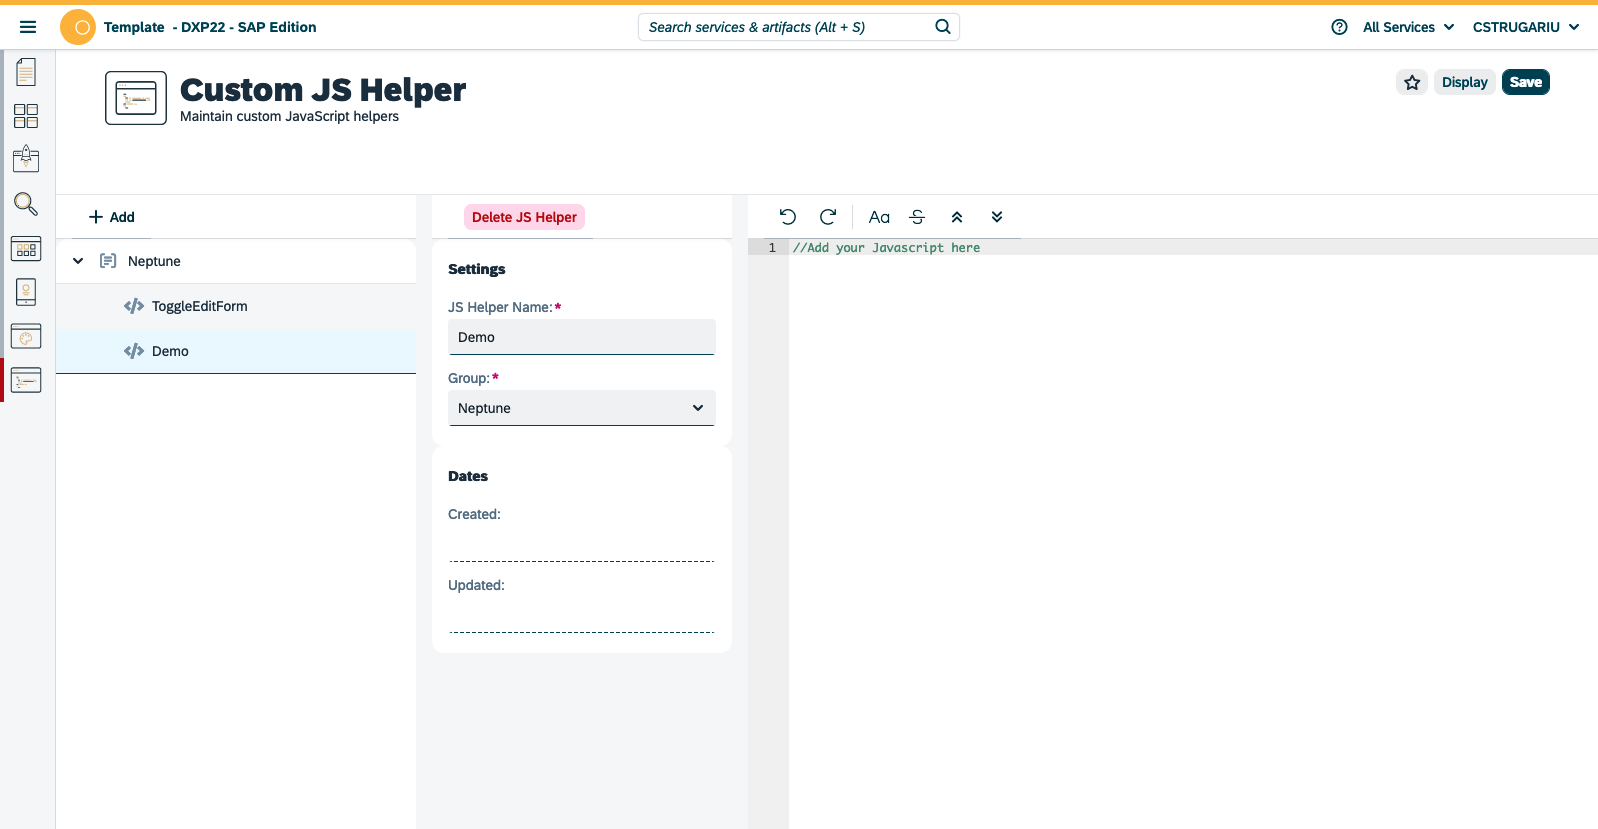Open the rocket launch icon in sidebar
This screenshot has width=1598, height=829.
tap(26, 159)
